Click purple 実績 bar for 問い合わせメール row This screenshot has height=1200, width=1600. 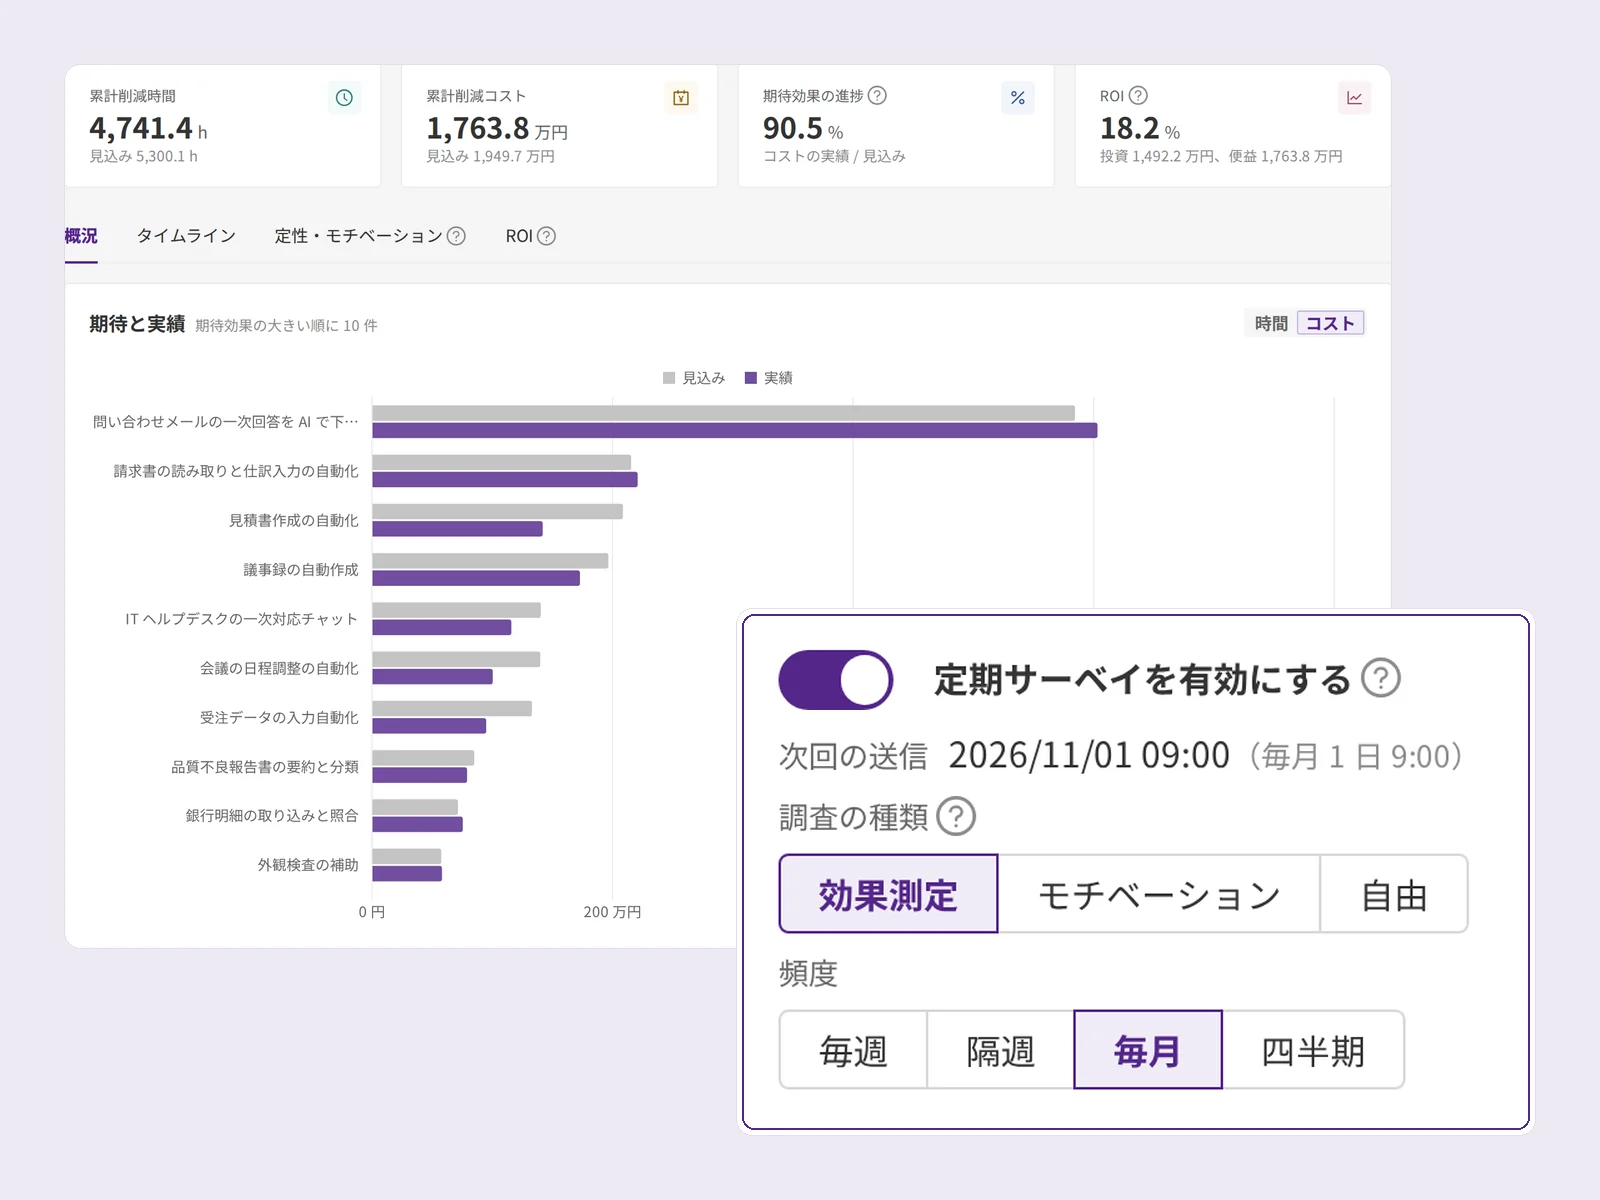[x=735, y=430]
